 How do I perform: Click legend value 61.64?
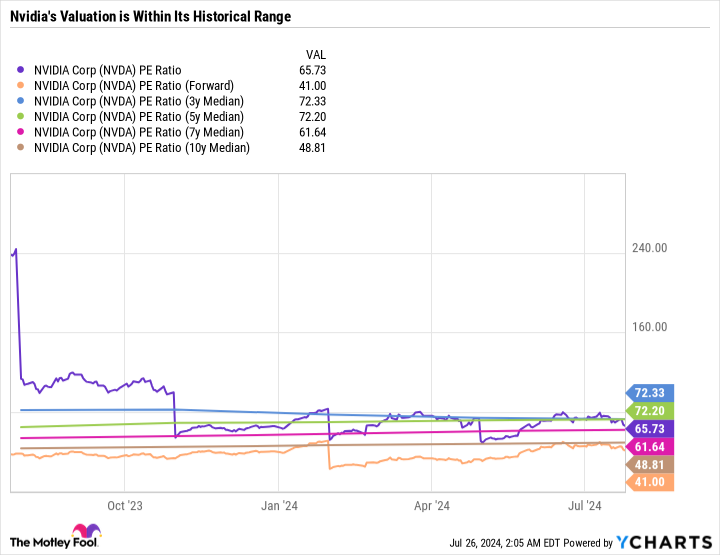(312, 132)
